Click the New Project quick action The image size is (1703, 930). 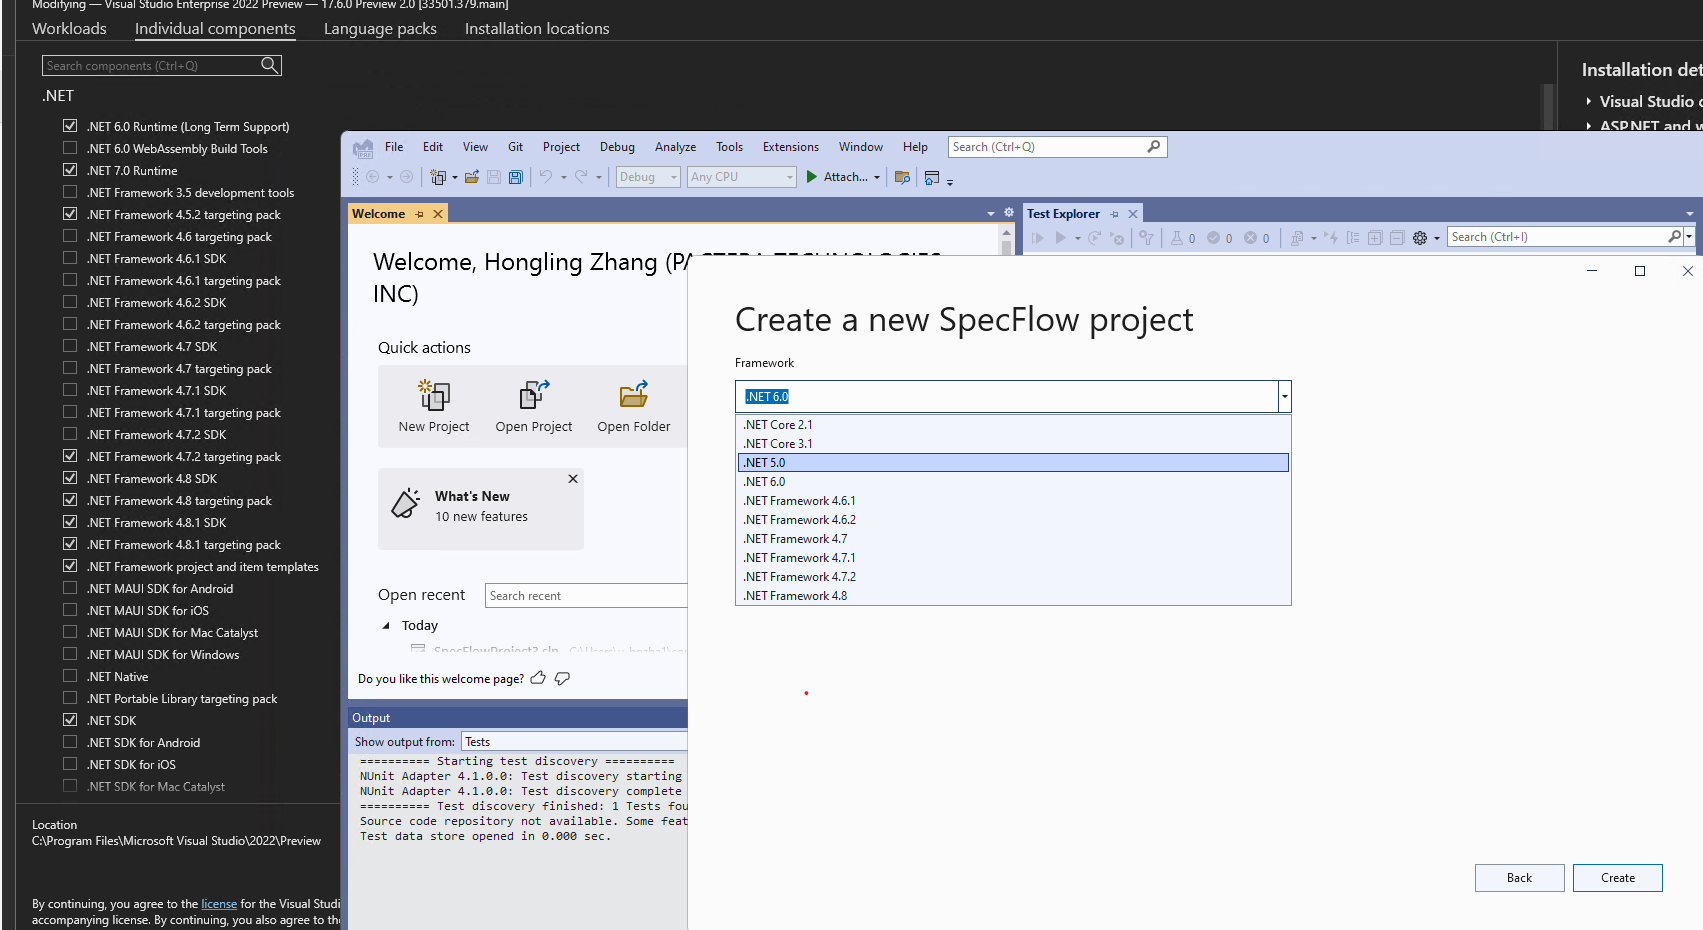(434, 406)
